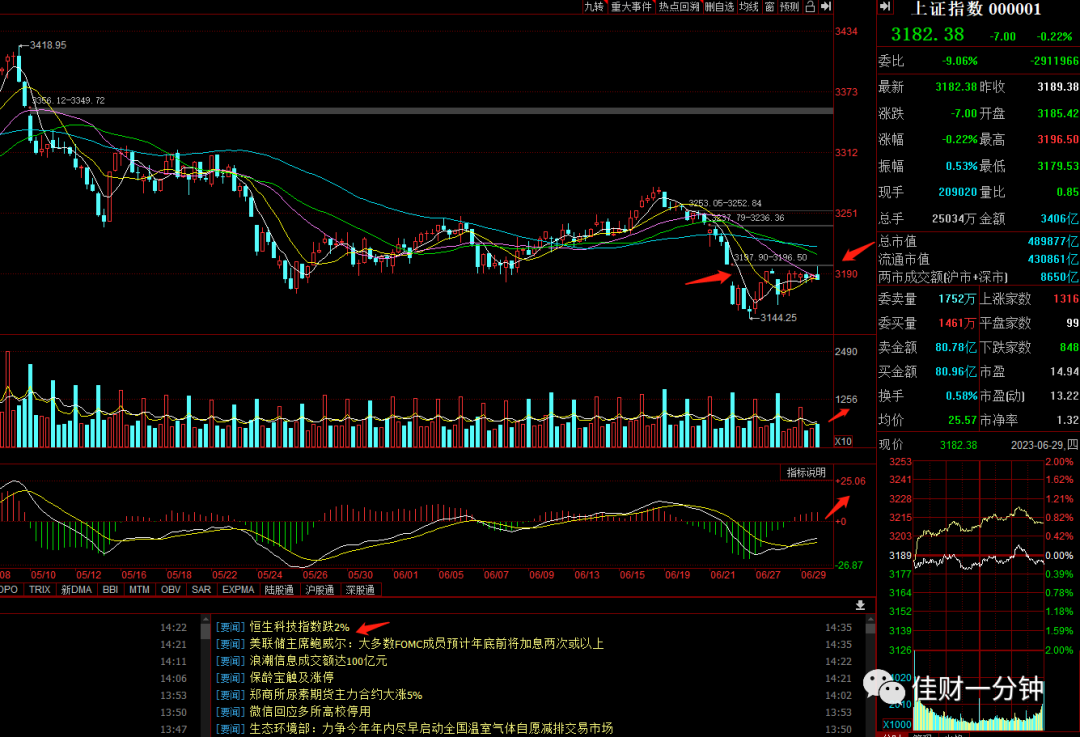Click the collapse arrow icon beside the lock
Image resolution: width=1080 pixels, height=737 pixels.
(826, 7)
